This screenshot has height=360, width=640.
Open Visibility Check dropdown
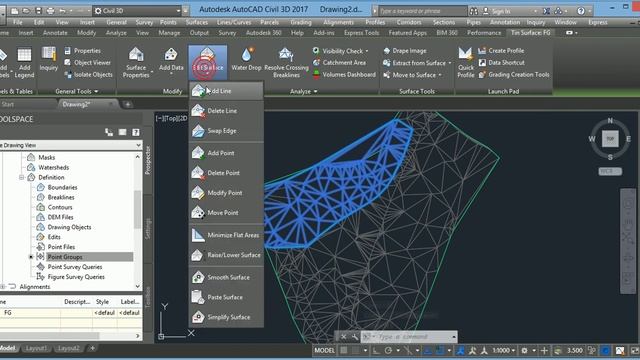tap(341, 51)
